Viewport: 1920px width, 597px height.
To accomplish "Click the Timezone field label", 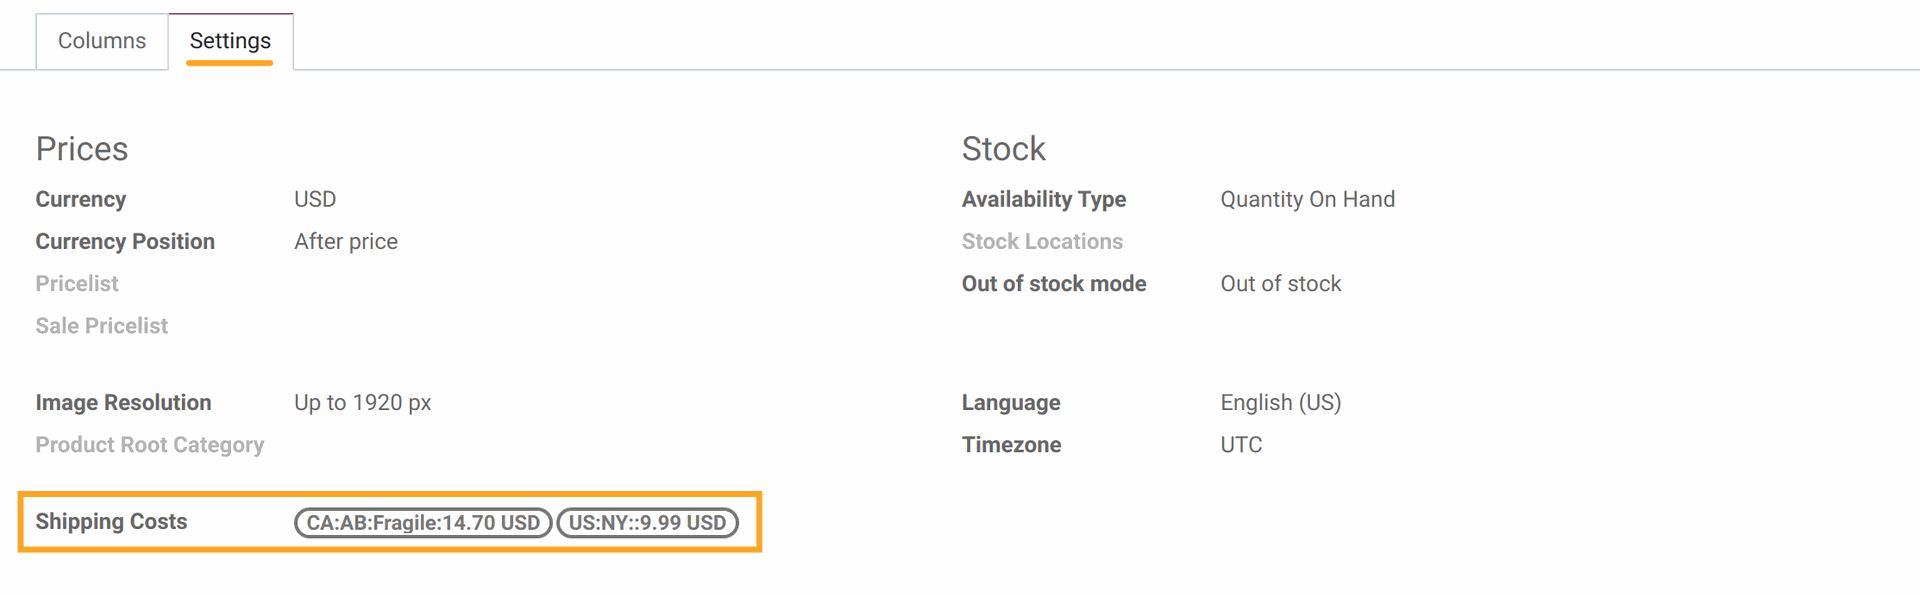I will pyautogui.click(x=1012, y=444).
